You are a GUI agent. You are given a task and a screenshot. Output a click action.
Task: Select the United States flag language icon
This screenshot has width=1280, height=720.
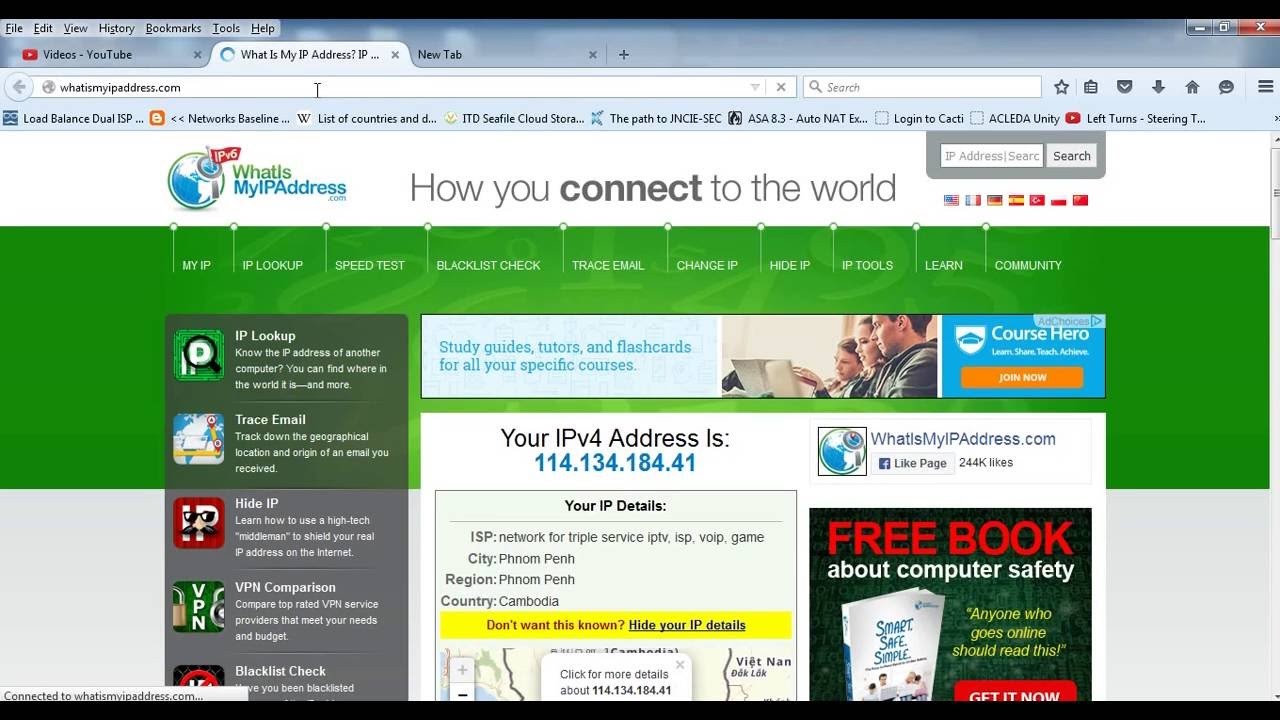point(951,200)
